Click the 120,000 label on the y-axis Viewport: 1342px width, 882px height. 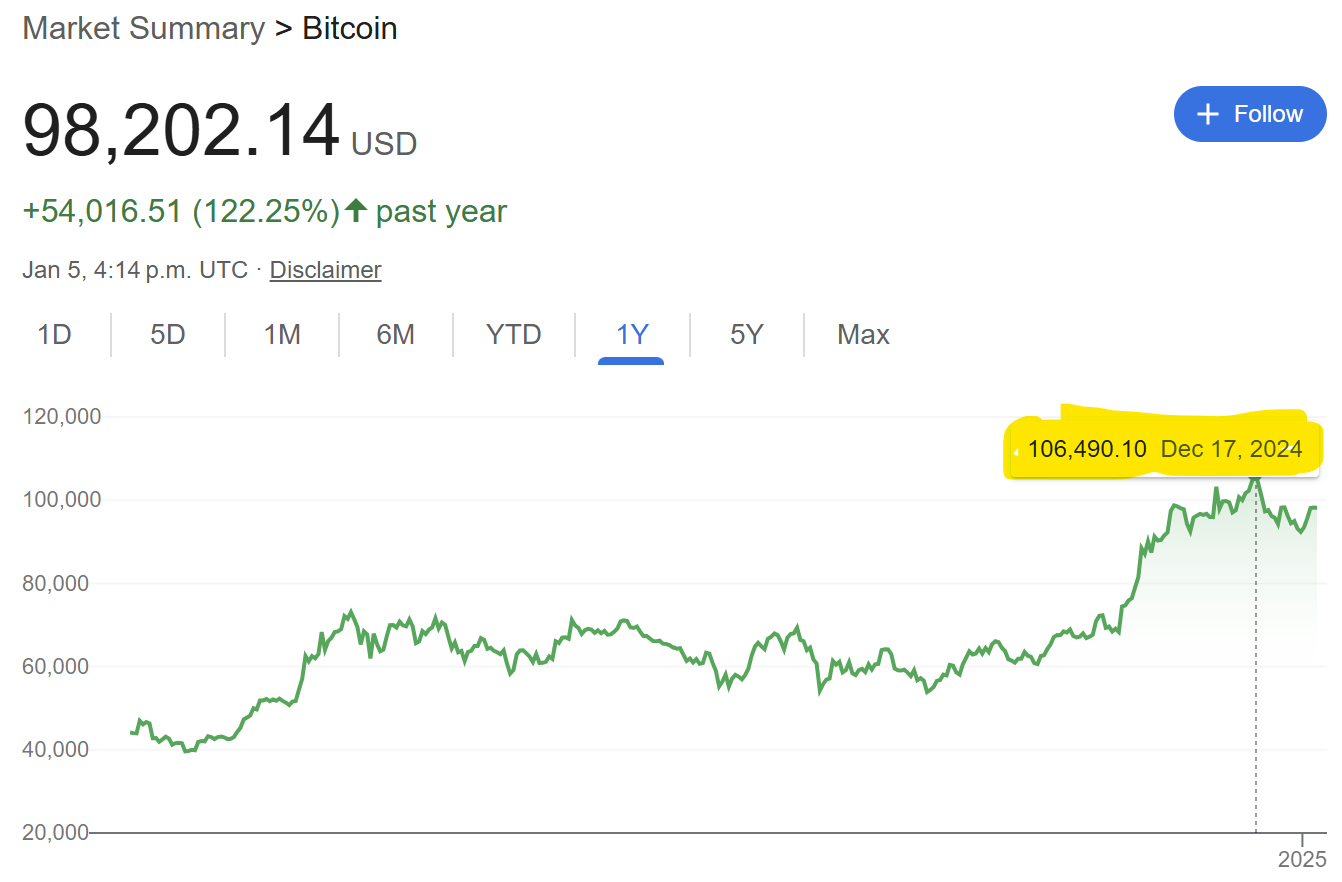(x=61, y=416)
